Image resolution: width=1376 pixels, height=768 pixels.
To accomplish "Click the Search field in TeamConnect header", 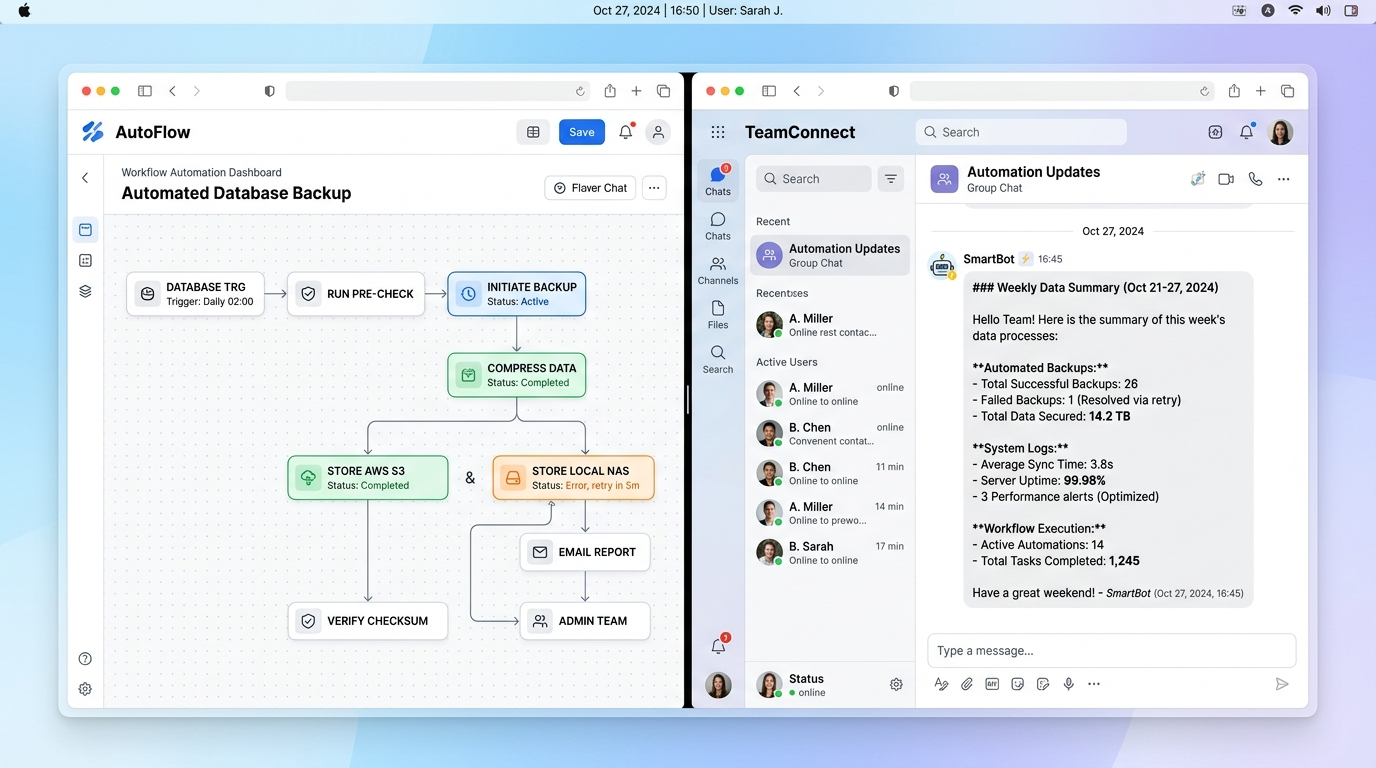I will tap(1021, 132).
